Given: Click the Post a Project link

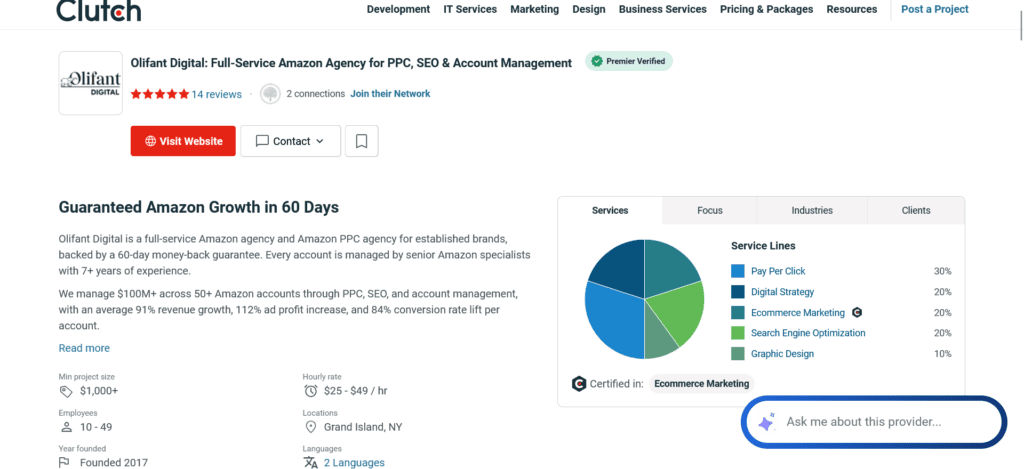Looking at the screenshot, I should pos(935,9).
